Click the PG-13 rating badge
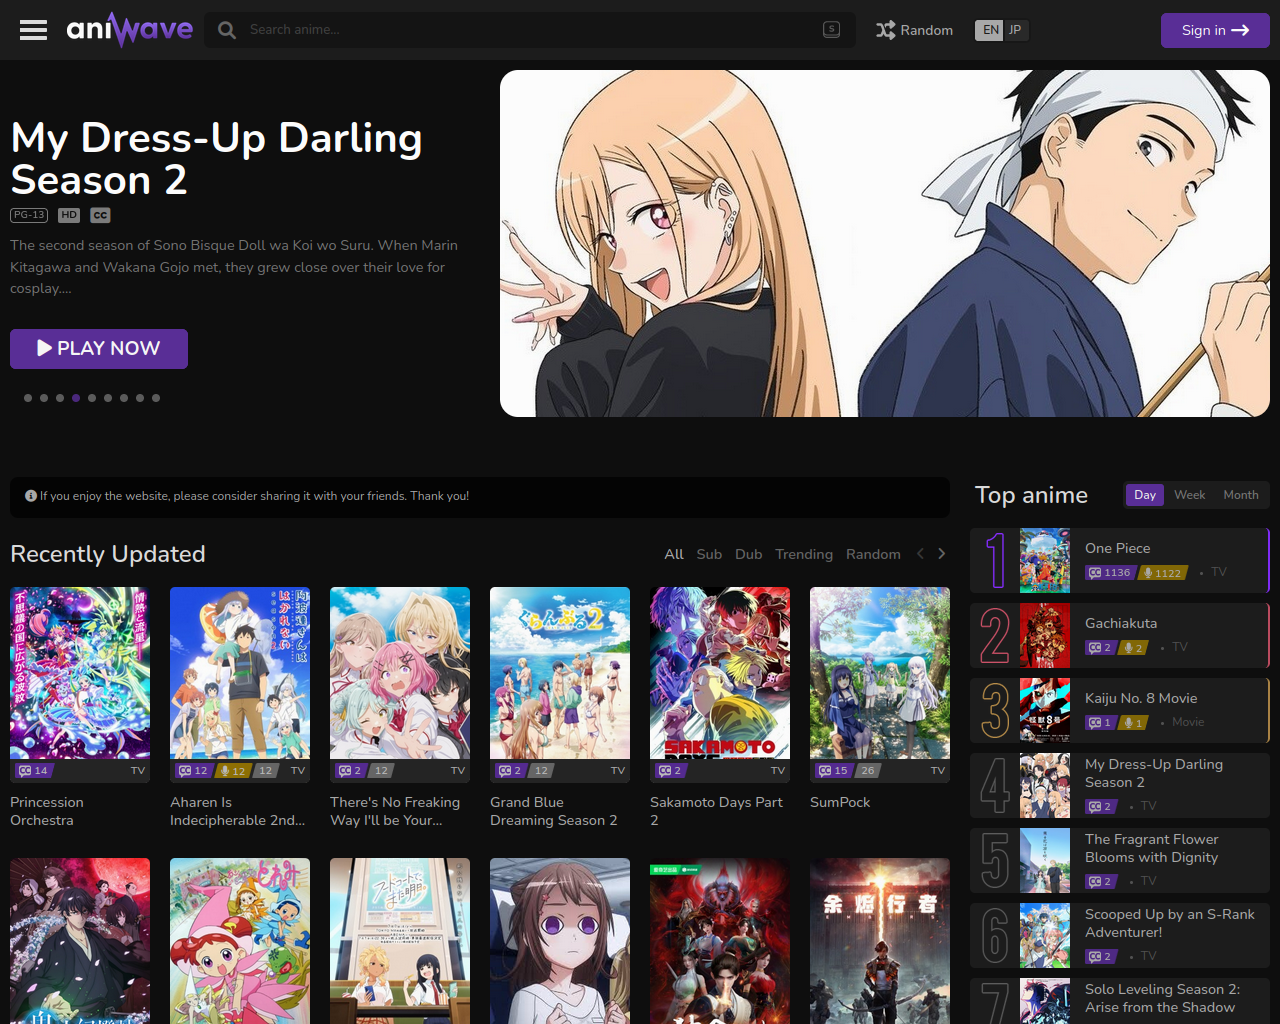Image resolution: width=1280 pixels, height=1024 pixels. (x=29, y=215)
